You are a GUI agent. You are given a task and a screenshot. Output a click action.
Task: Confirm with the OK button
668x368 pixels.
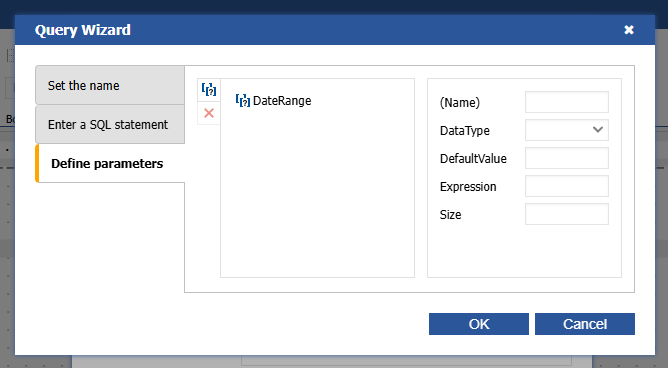tap(479, 324)
